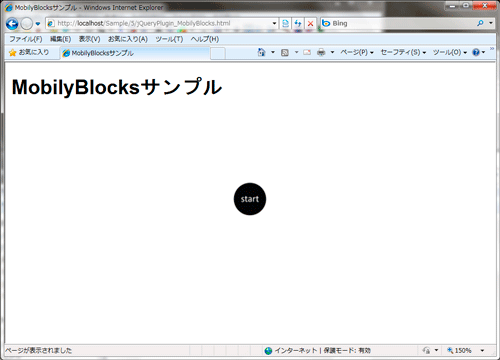The height and width of the screenshot is (360, 500).
Task: Open the ヘルプ(H) menu
Action: pyautogui.click(x=205, y=39)
